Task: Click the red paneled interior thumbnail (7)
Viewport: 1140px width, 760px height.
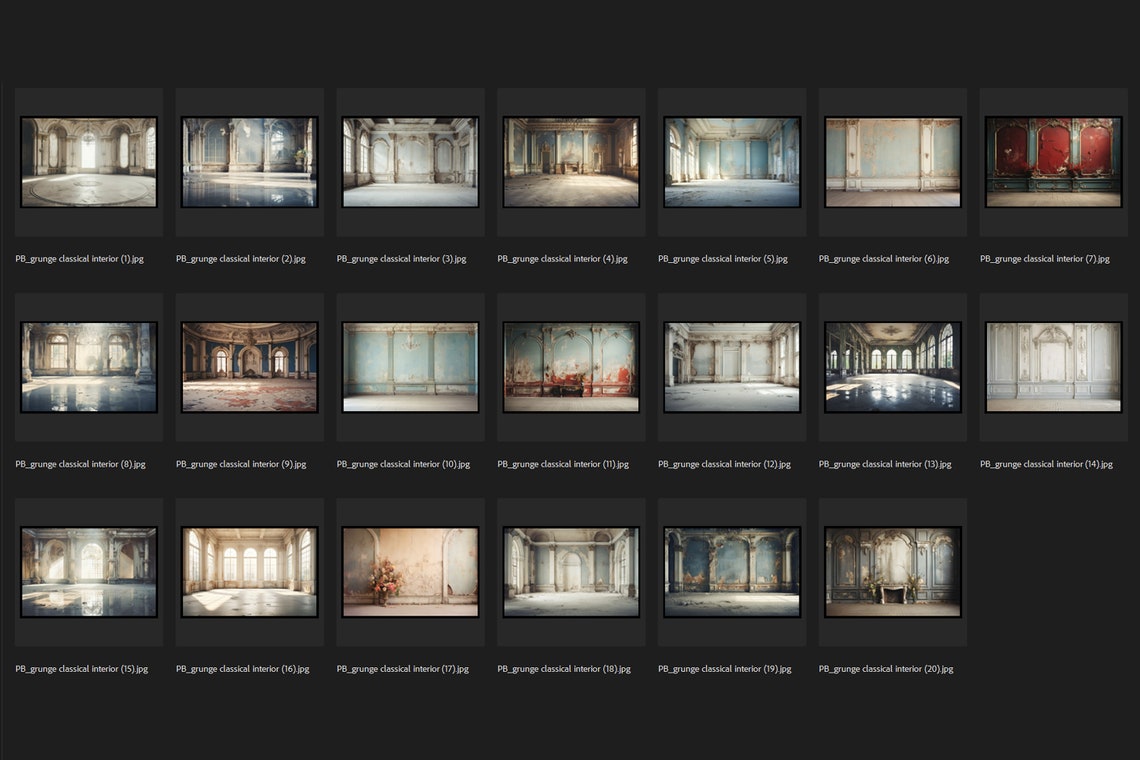Action: point(1053,163)
